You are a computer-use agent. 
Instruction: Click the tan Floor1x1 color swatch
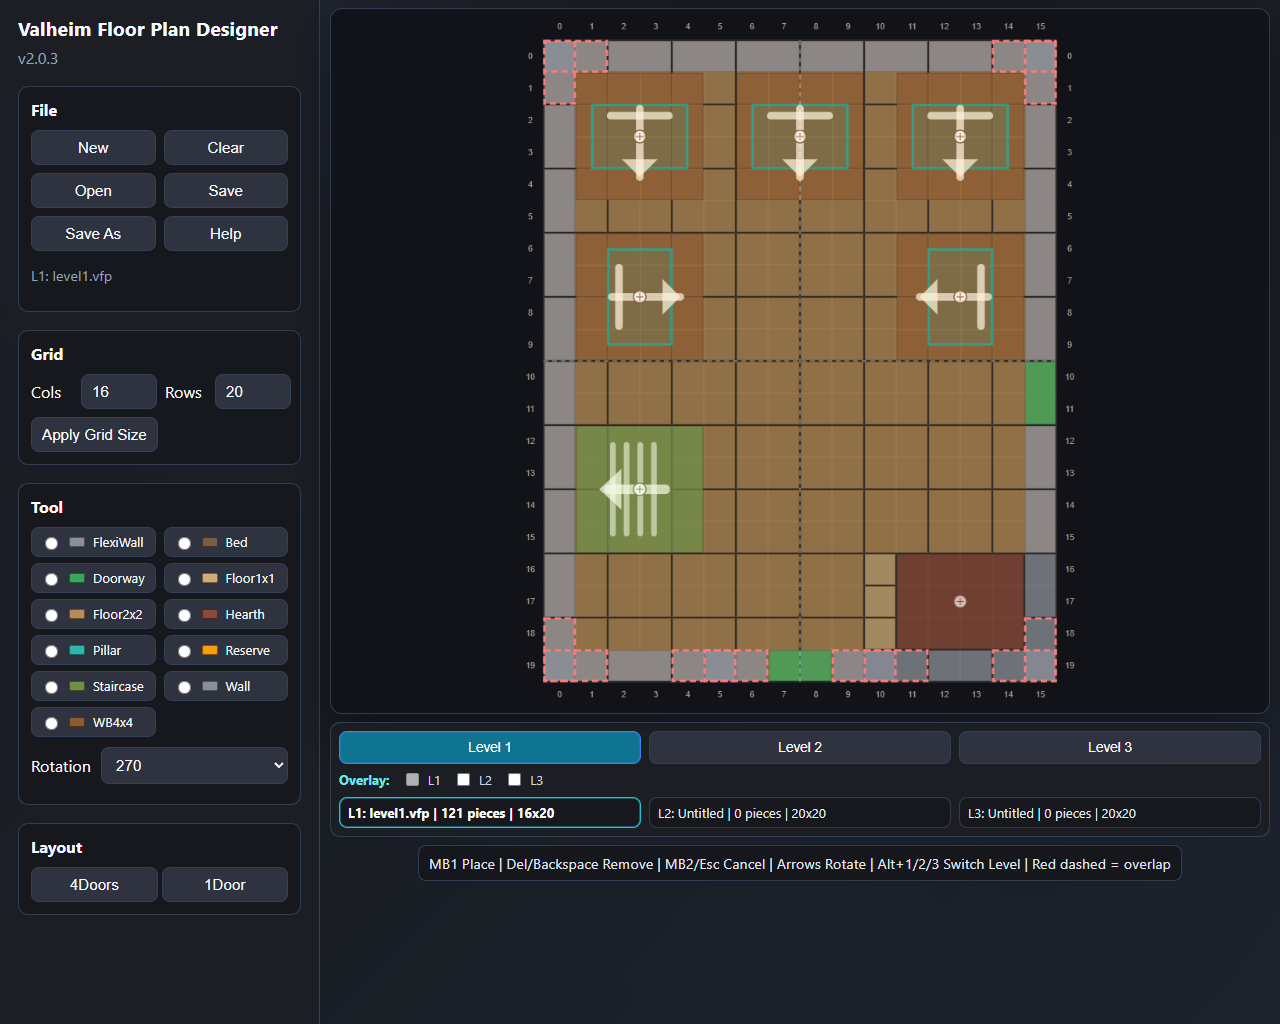click(210, 578)
